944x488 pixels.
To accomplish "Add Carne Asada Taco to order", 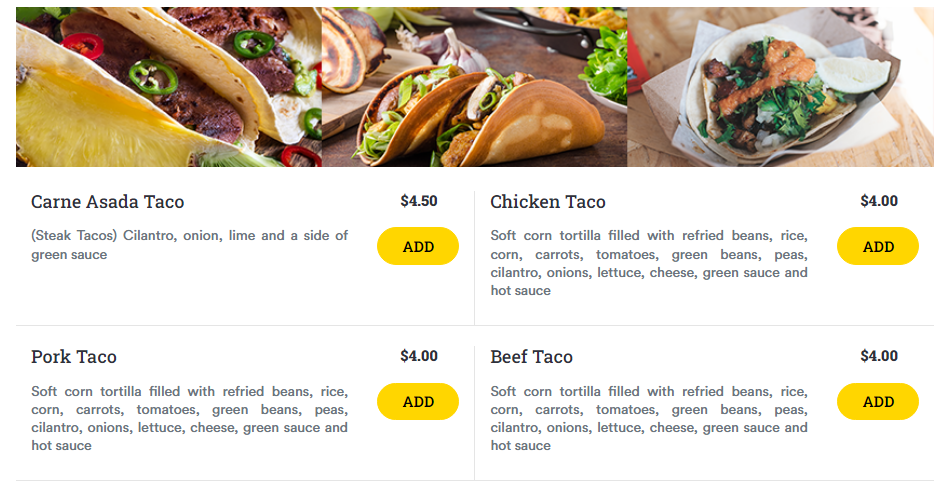I will click(417, 246).
